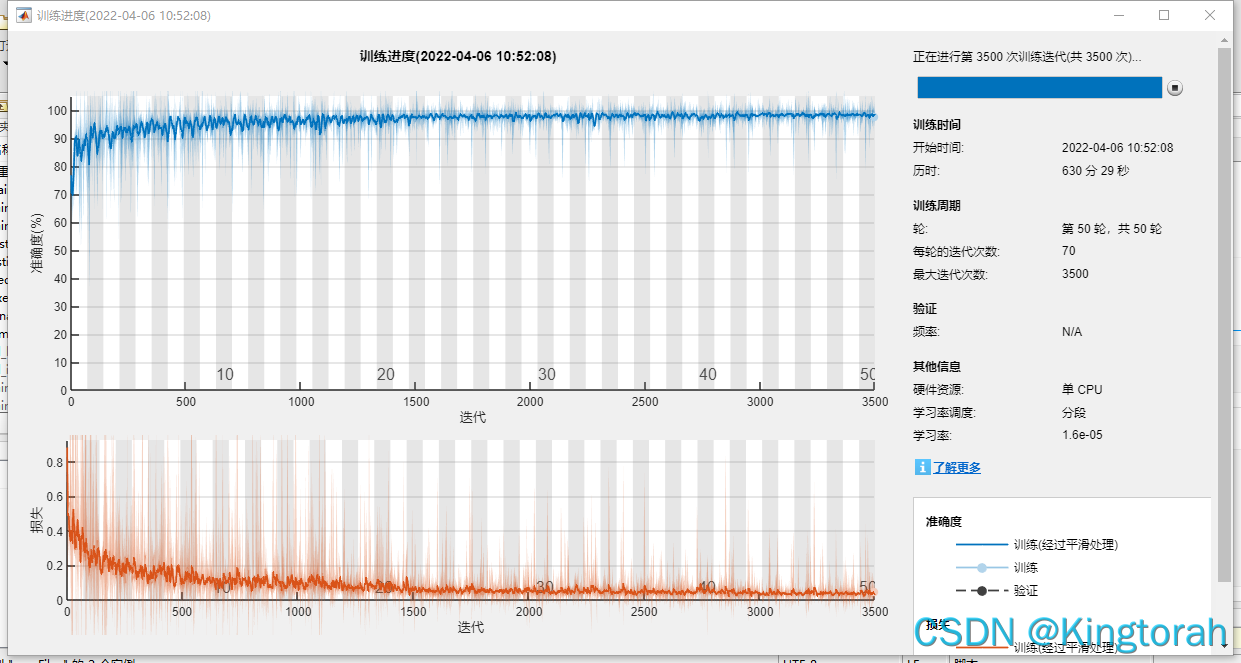Click the 训练时间 section heading
The image size is (1241, 663).
point(937,125)
